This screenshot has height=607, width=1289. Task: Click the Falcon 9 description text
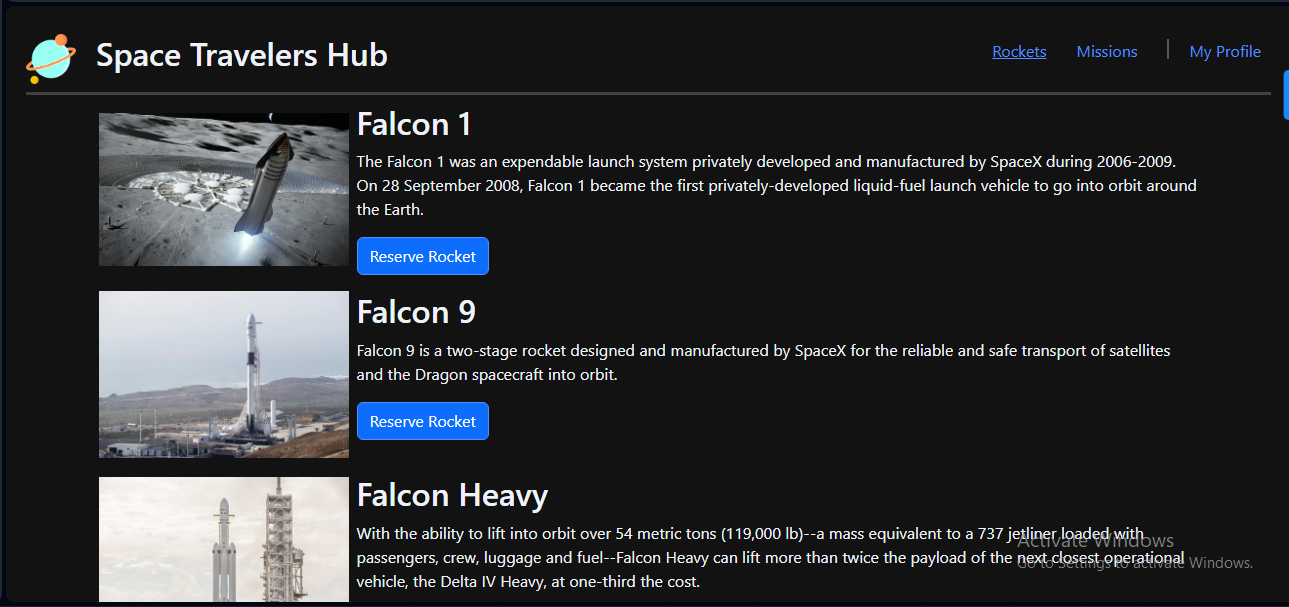tap(762, 363)
